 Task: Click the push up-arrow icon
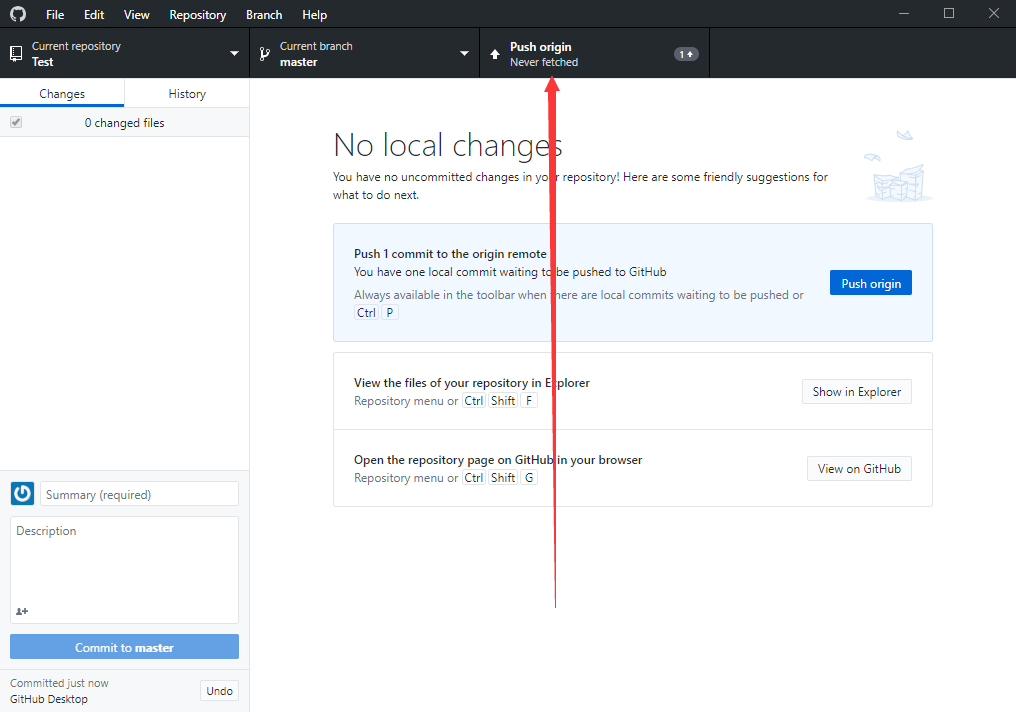tap(495, 54)
